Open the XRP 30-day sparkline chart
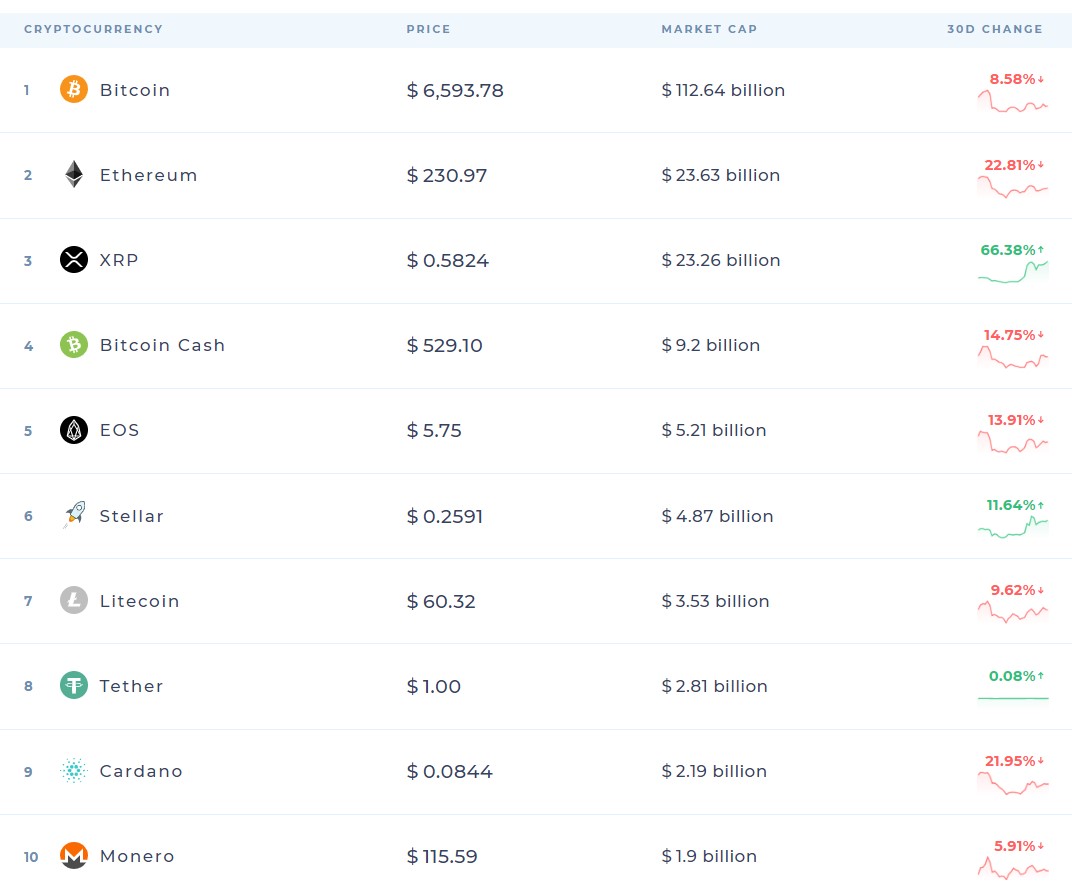1072x890 pixels. pos(1013,272)
